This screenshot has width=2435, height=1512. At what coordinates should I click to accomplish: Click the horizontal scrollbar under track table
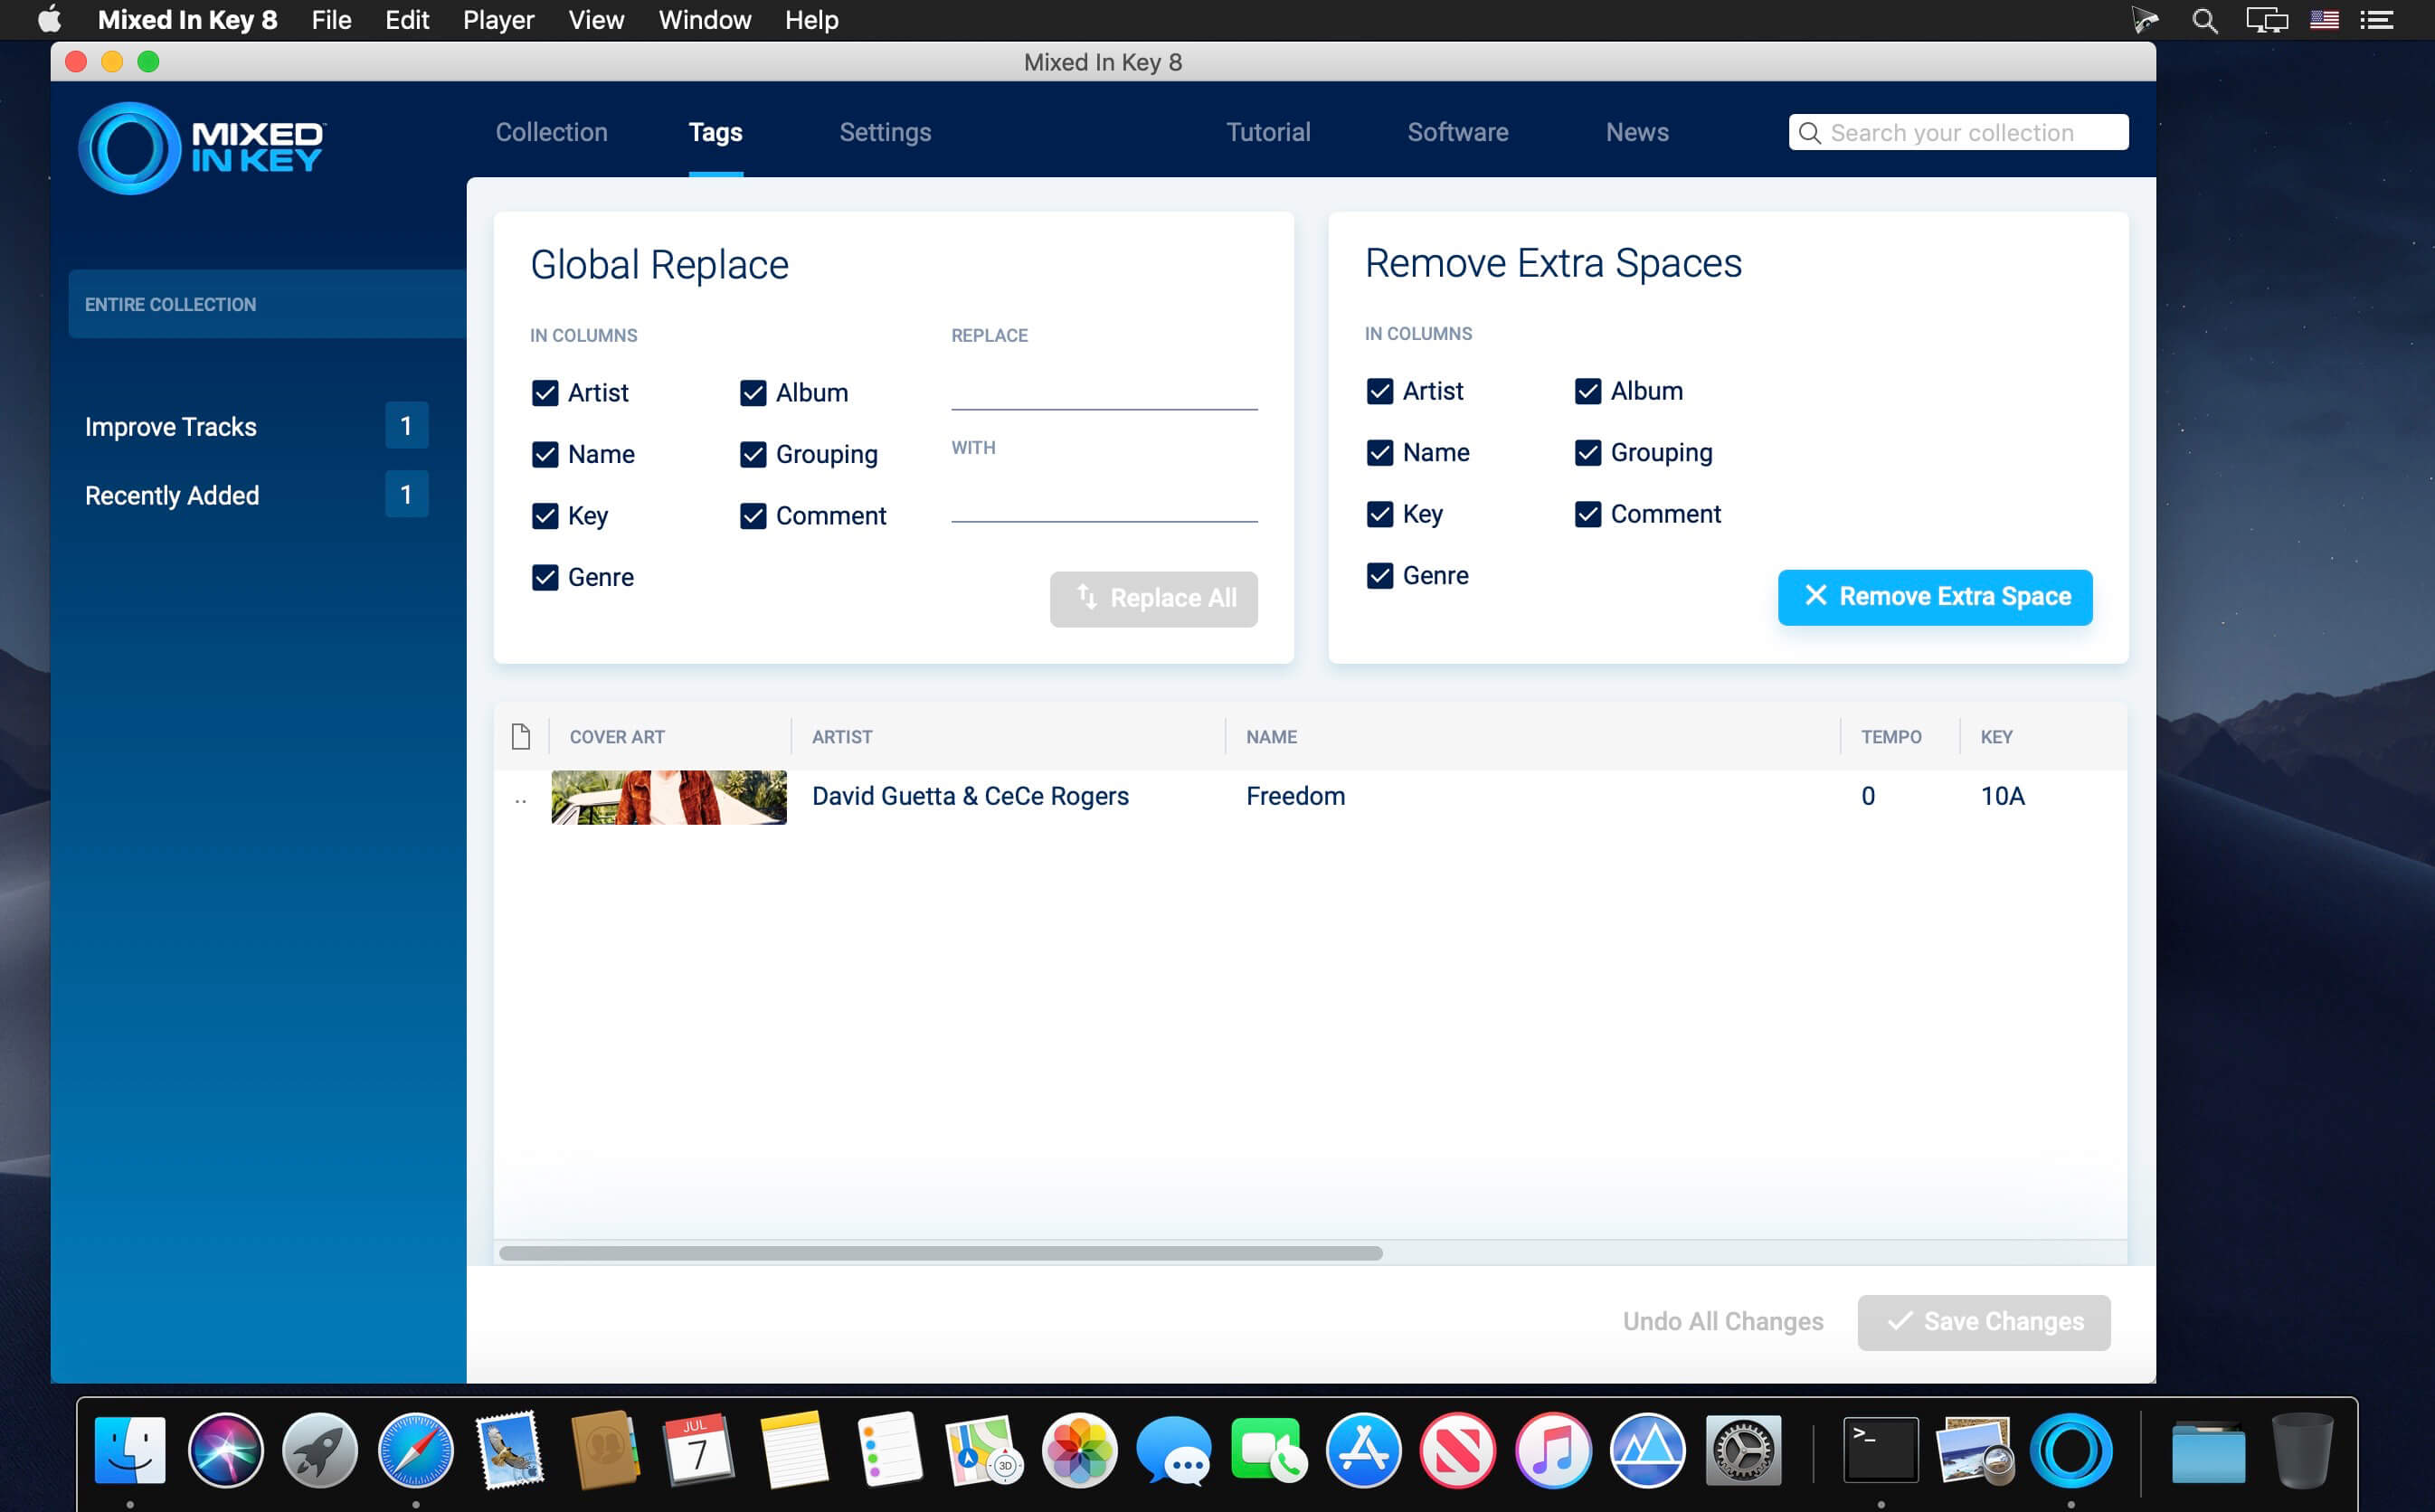click(940, 1253)
